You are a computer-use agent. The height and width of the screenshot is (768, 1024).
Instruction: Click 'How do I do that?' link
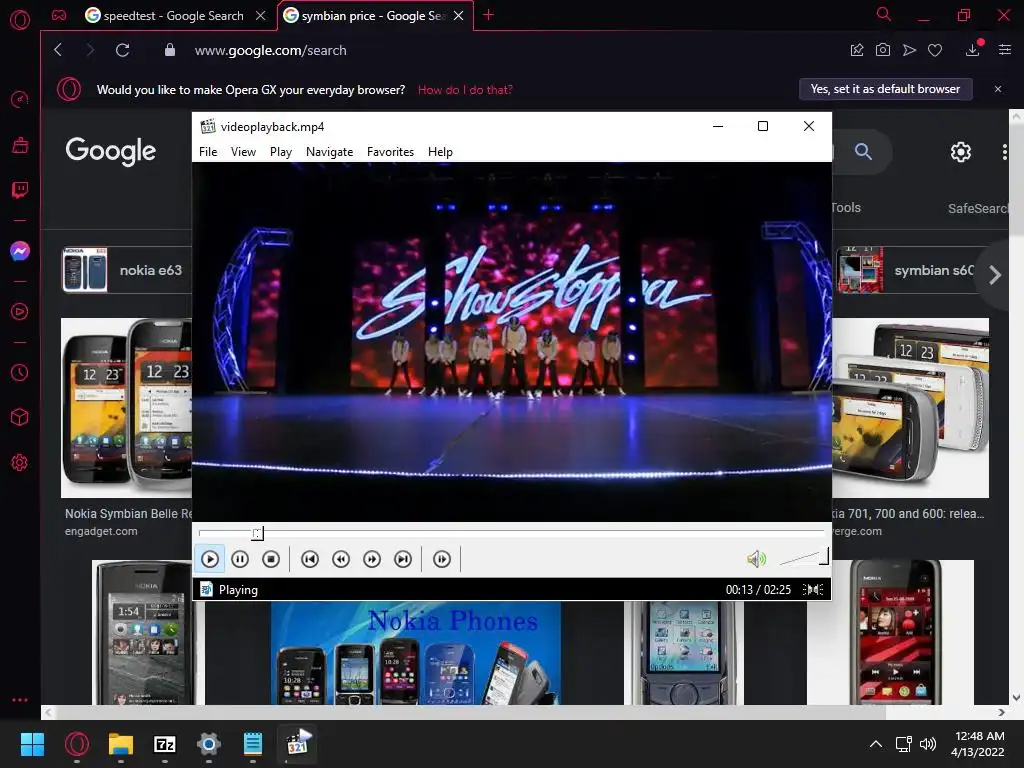pos(465,90)
